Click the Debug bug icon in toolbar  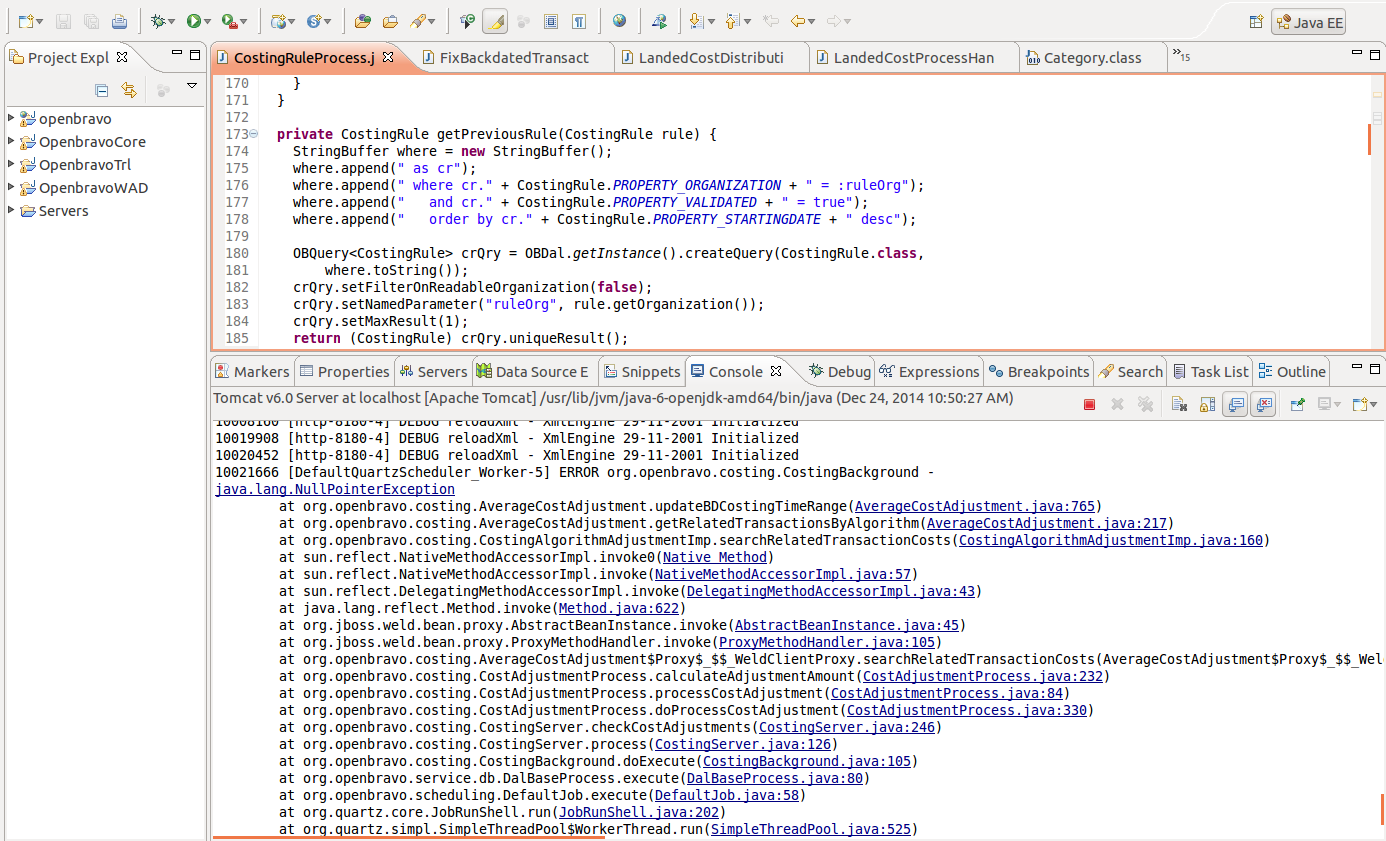coord(158,21)
